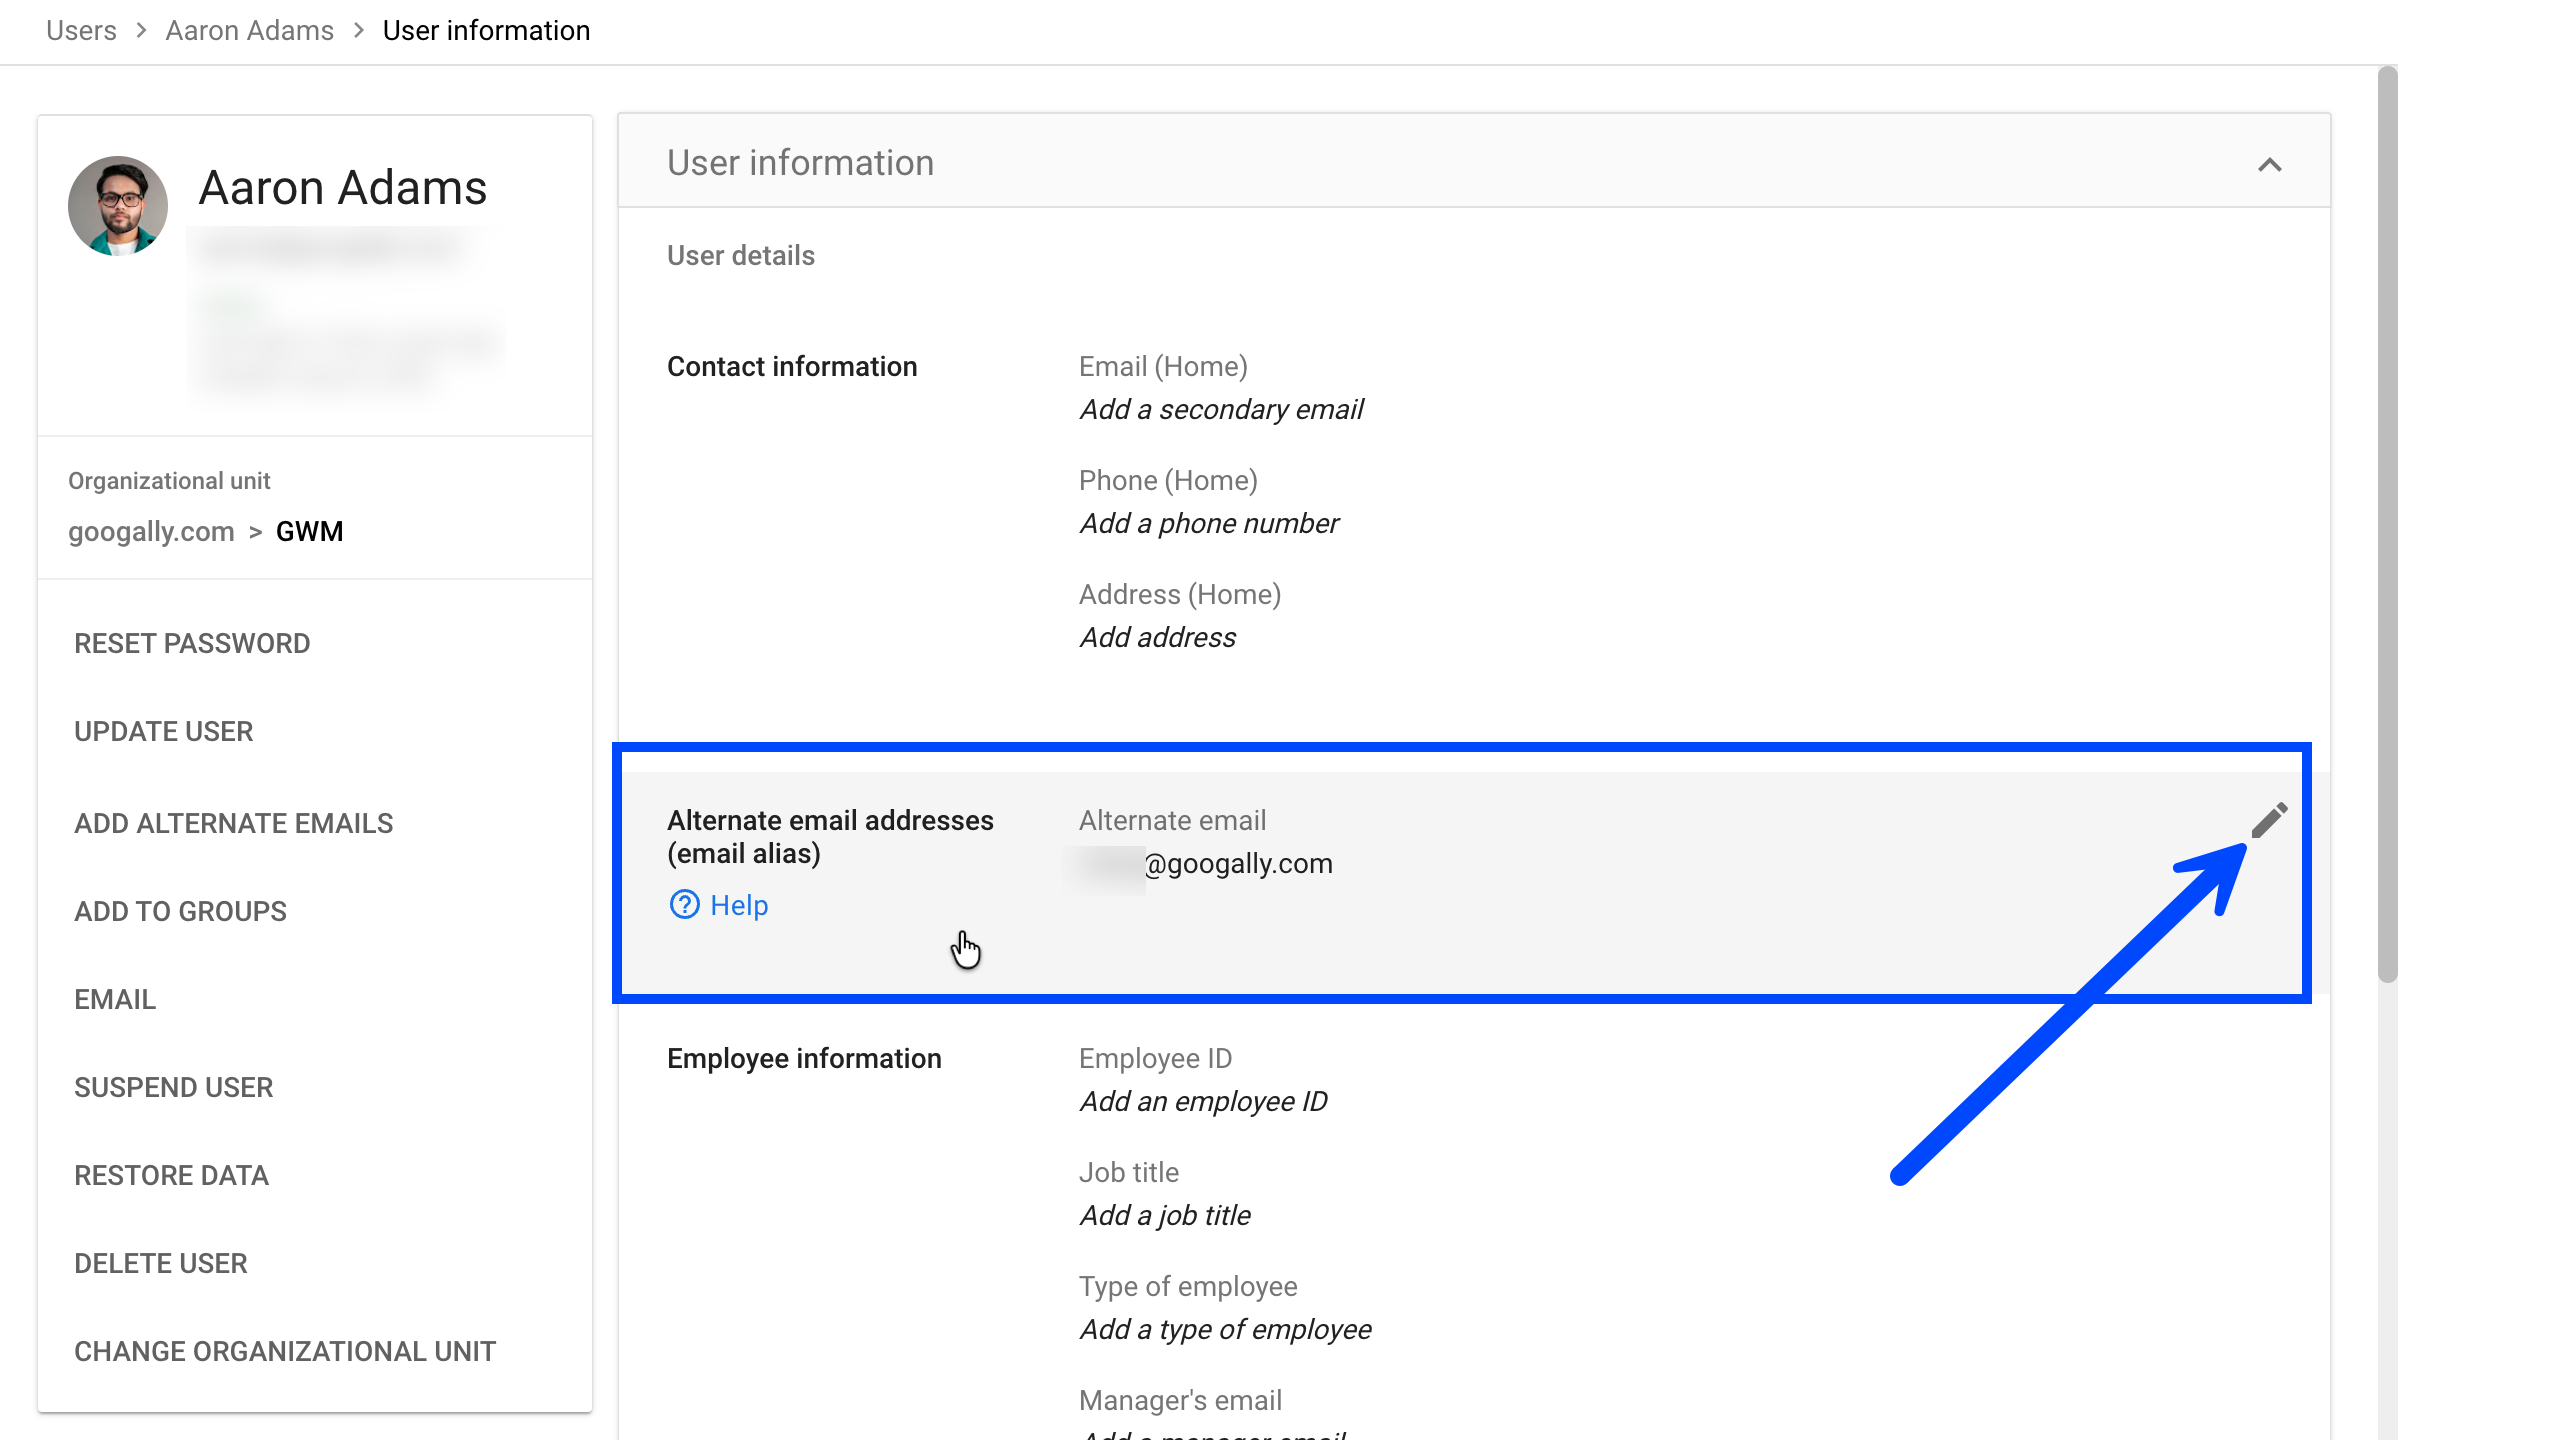
Task: Select DELETE USER
Action: (x=160, y=1264)
